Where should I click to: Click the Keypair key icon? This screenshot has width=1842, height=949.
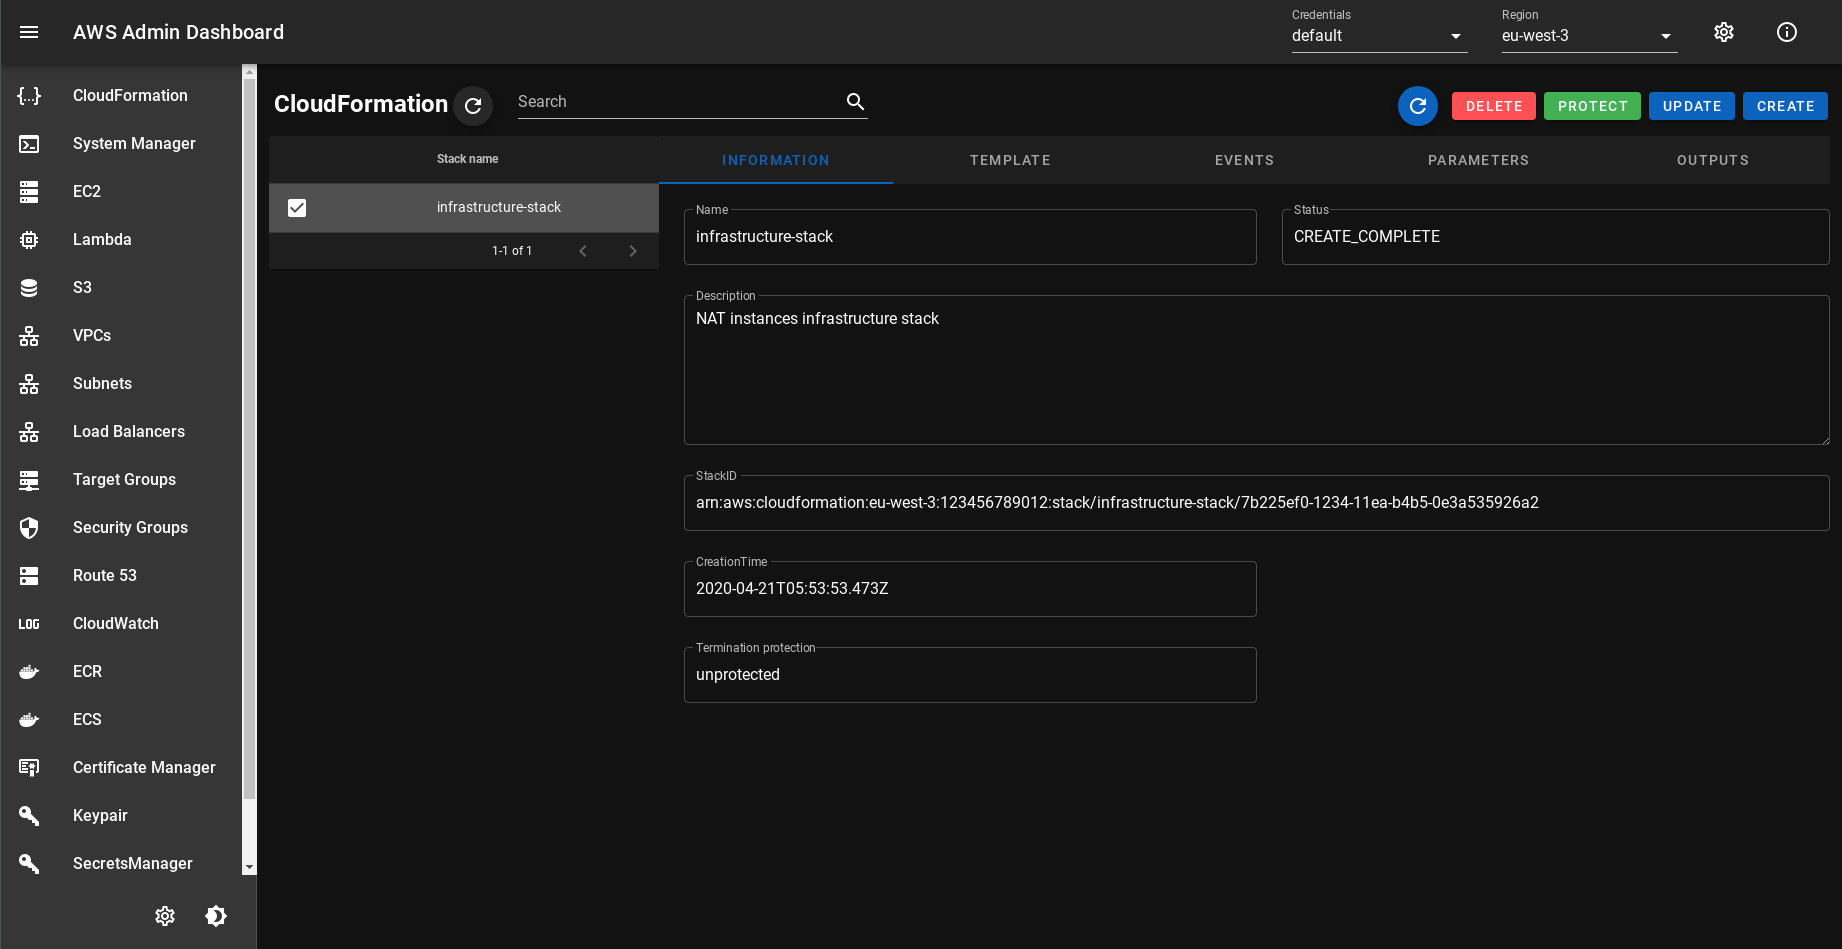tap(29, 816)
